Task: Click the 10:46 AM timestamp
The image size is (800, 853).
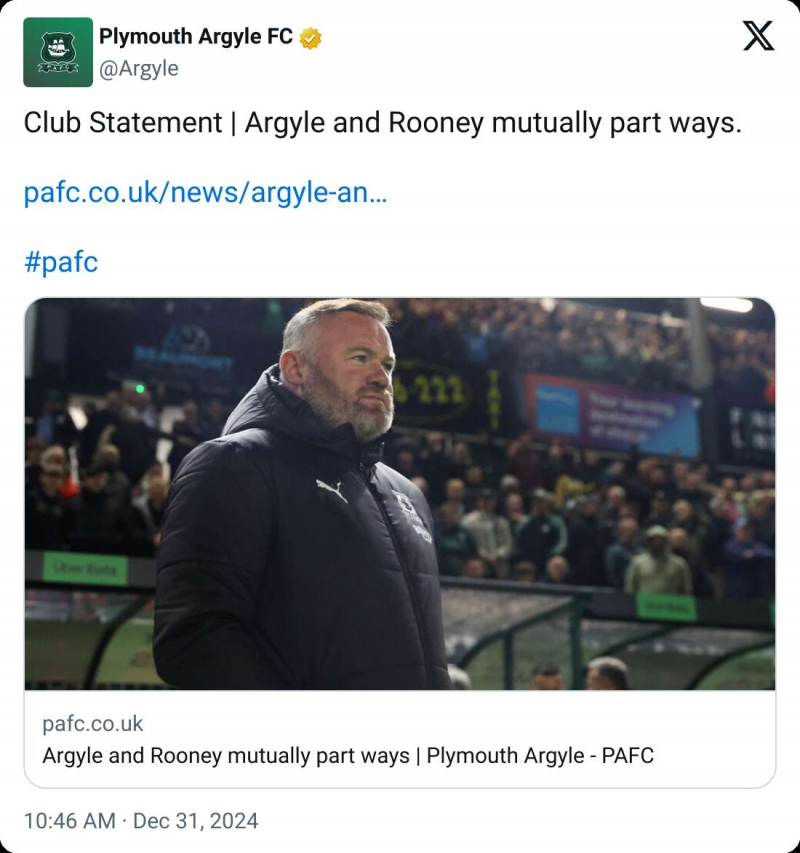Action: [x=69, y=821]
